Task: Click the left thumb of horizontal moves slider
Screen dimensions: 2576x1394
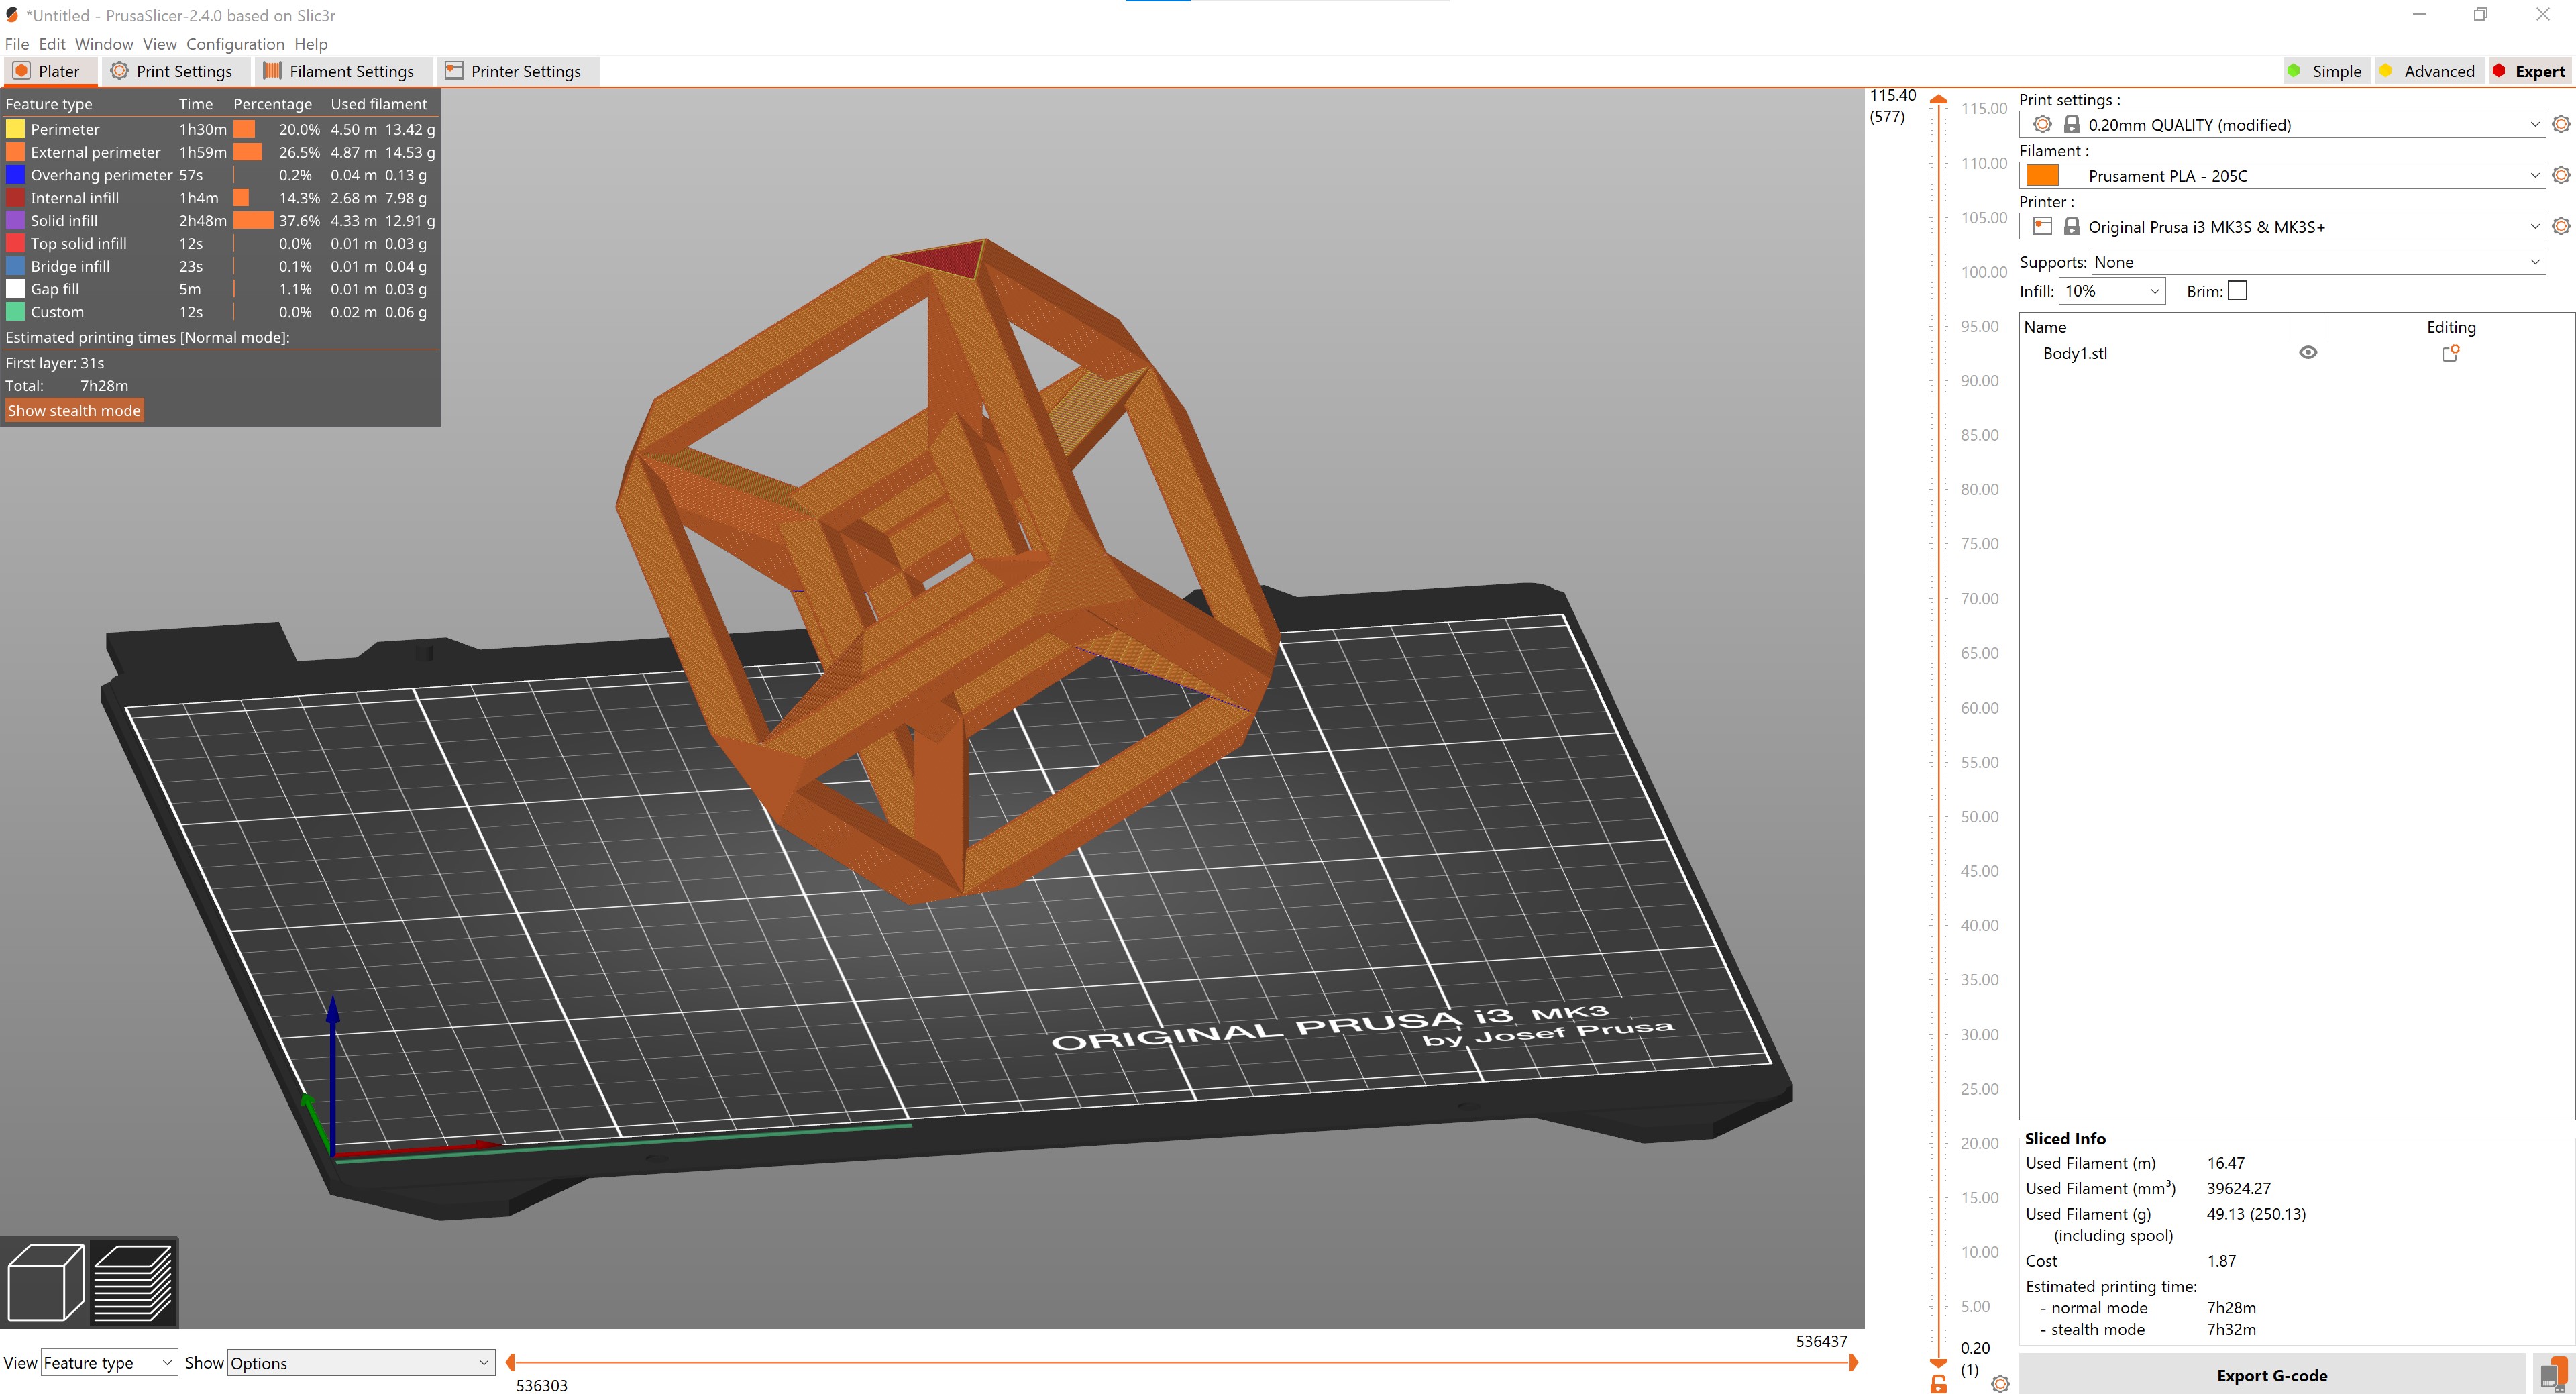Action: [x=511, y=1362]
